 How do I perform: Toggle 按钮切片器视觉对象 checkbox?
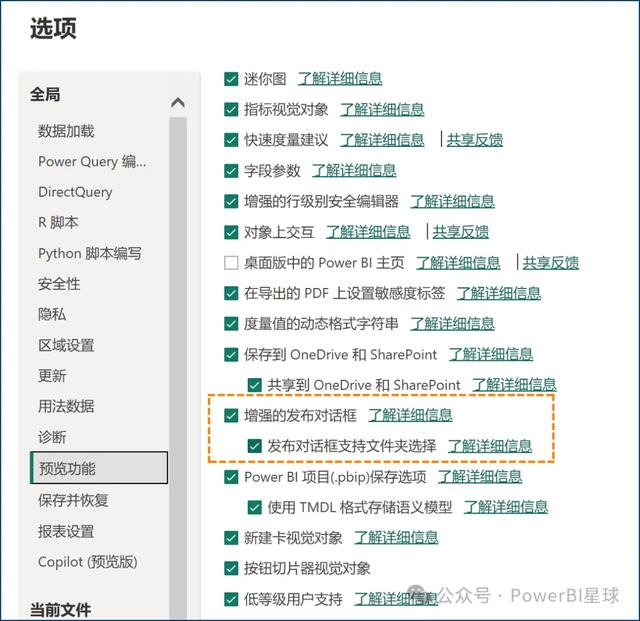[231, 569]
